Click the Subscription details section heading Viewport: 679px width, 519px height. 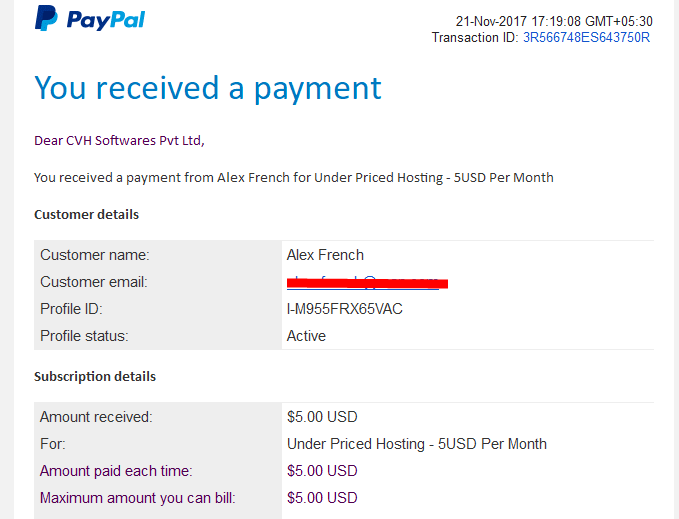(95, 377)
